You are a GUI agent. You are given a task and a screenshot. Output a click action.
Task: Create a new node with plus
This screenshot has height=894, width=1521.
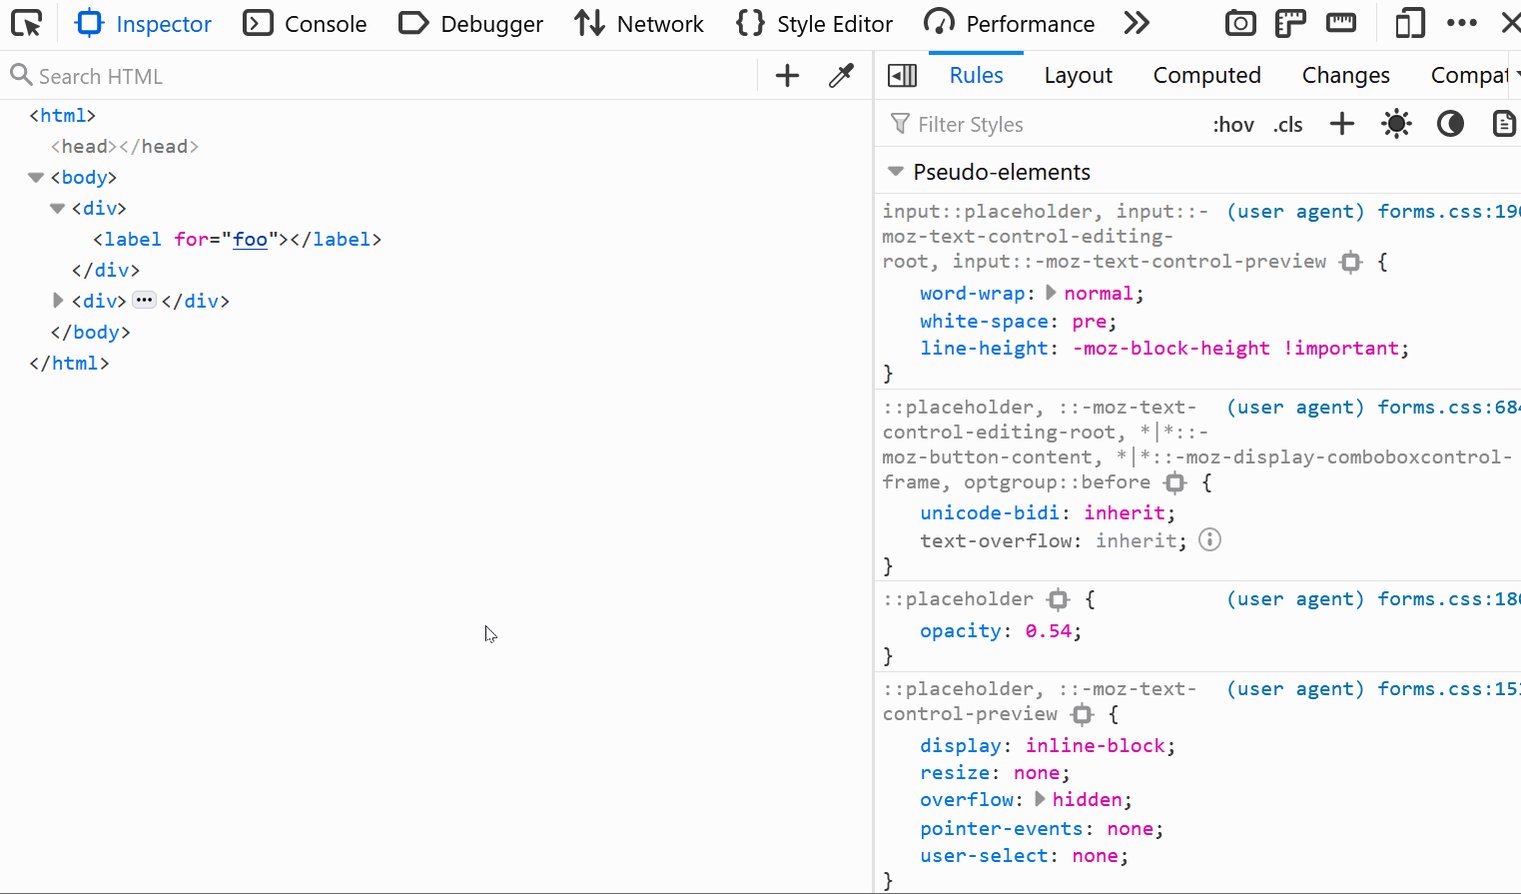click(787, 76)
